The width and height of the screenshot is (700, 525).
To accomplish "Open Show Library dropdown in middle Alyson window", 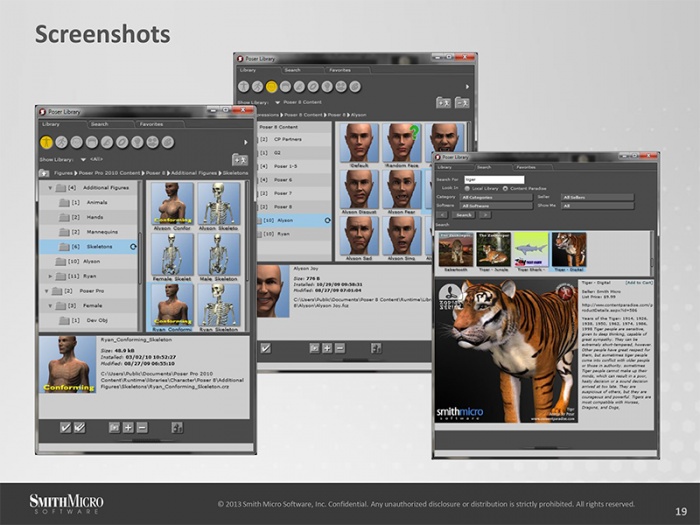I will pyautogui.click(x=277, y=102).
